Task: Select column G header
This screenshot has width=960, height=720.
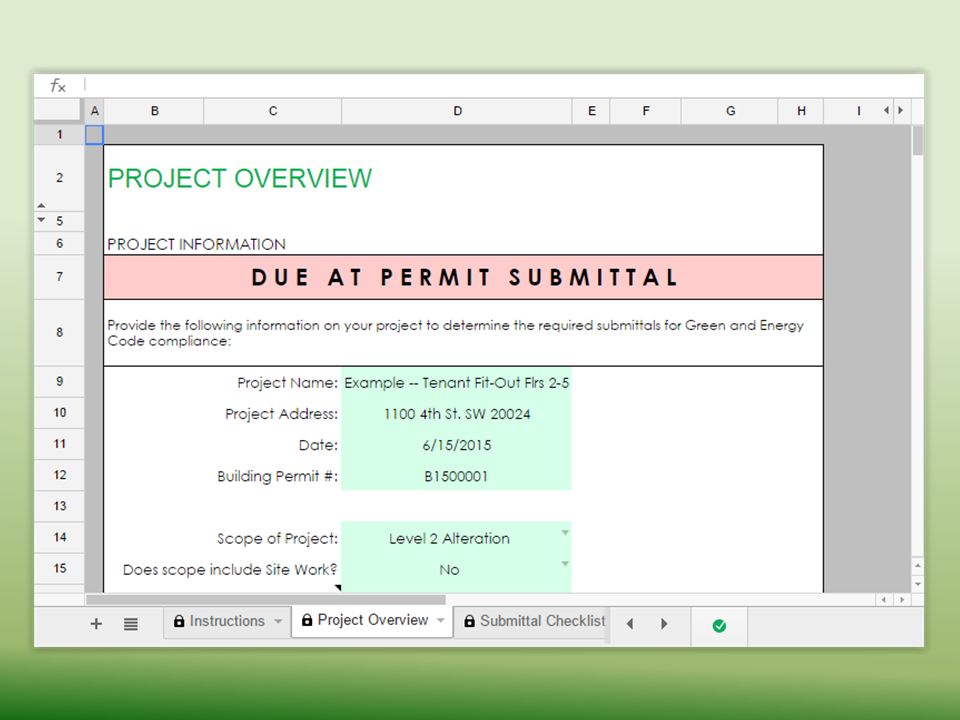Action: pyautogui.click(x=730, y=111)
